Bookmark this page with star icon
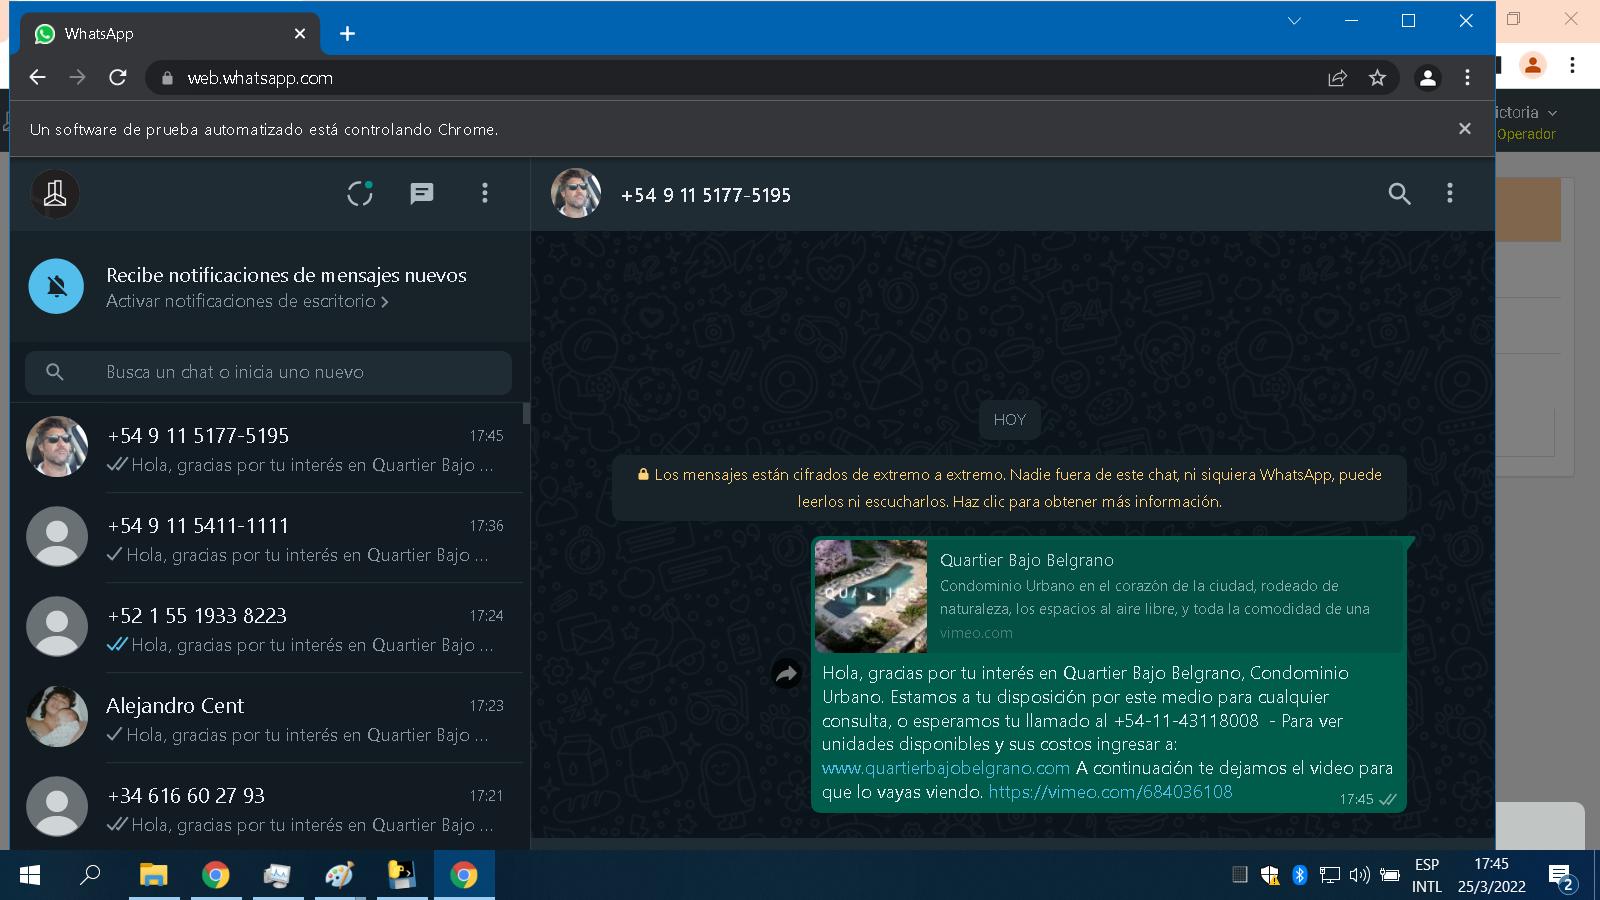This screenshot has height=900, width=1600. point(1377,78)
